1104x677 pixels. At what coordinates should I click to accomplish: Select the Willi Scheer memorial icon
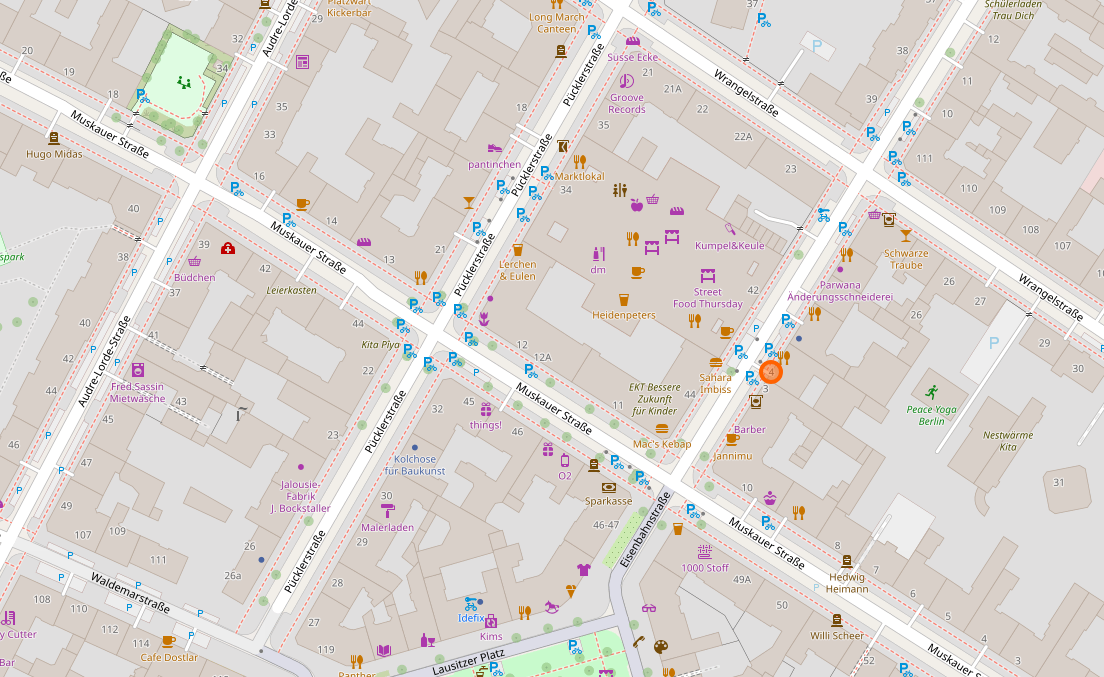pyautogui.click(x=836, y=620)
